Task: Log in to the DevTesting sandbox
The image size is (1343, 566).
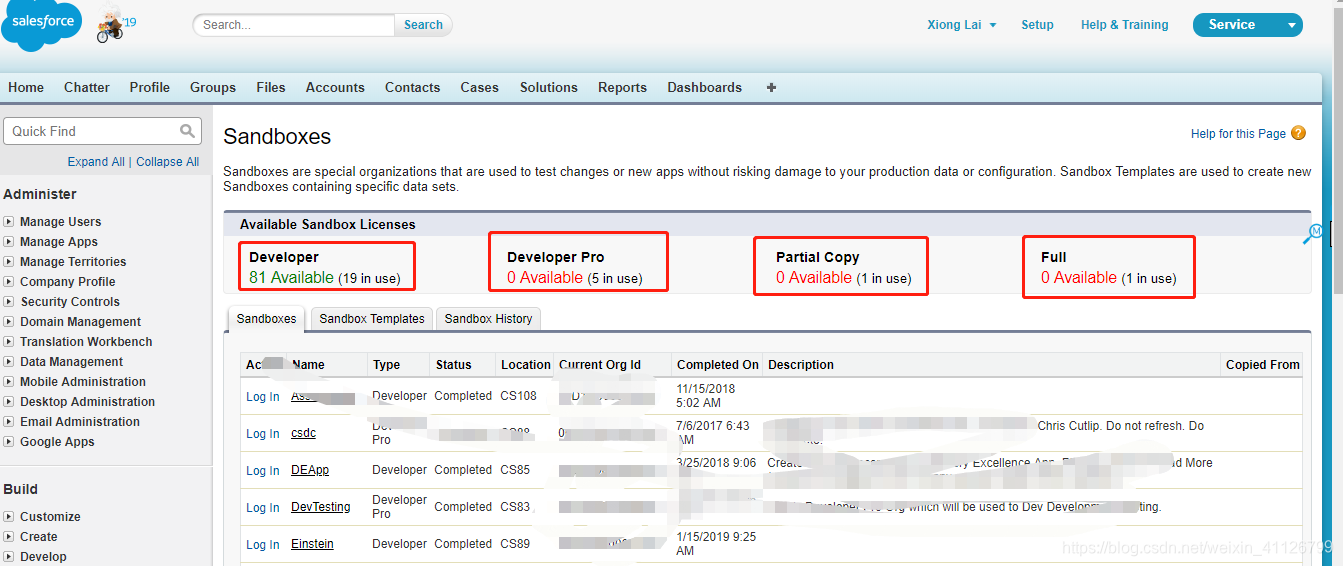Action: [x=263, y=508]
